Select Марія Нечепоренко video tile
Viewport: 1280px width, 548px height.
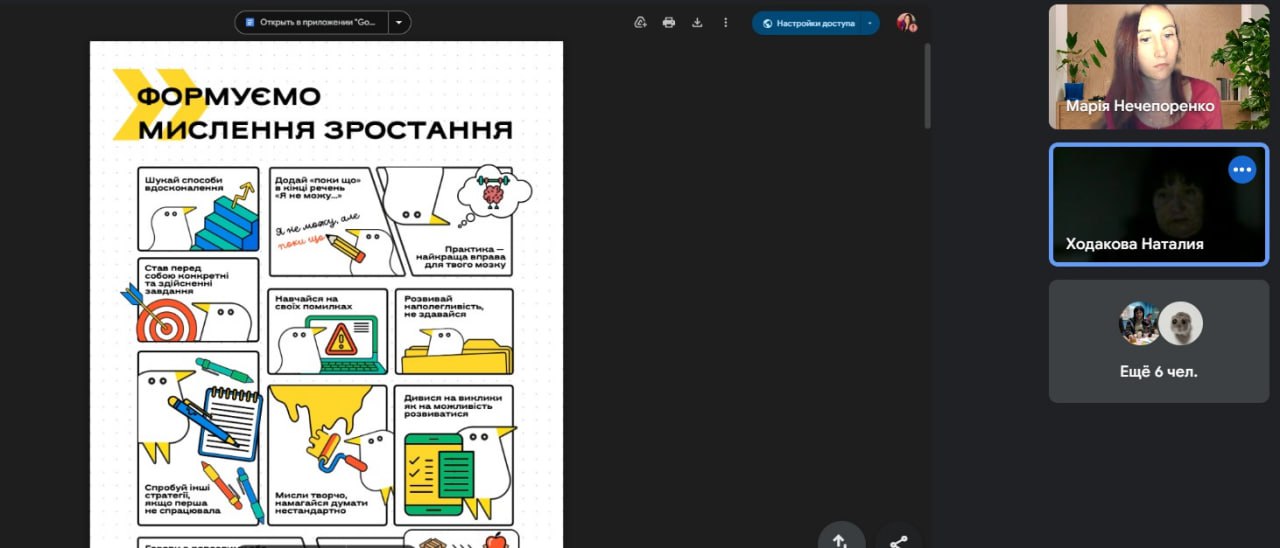coord(1158,66)
